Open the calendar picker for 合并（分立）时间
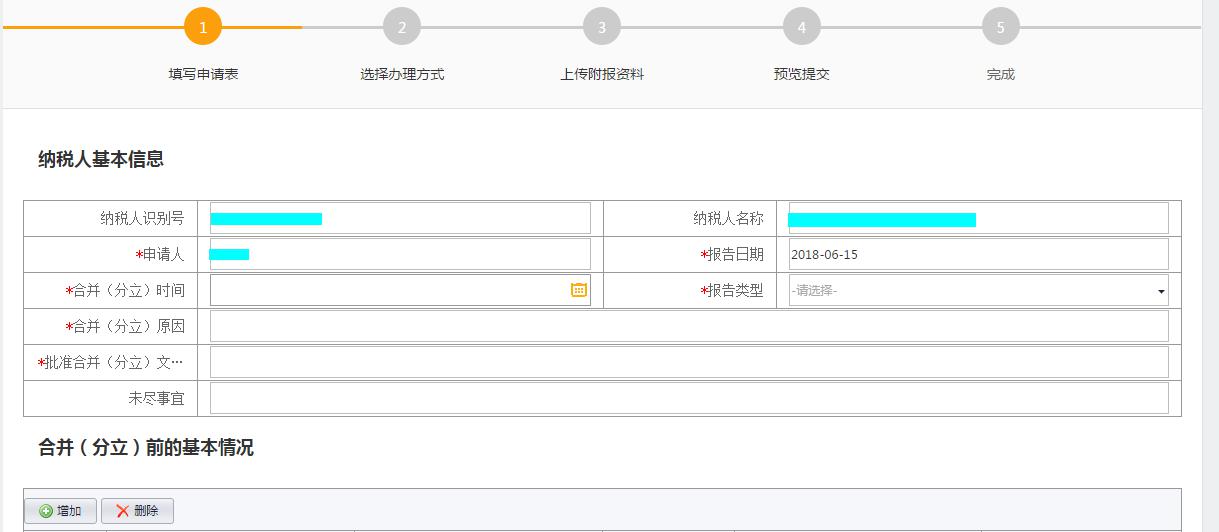Screen dimensions: 1219x532 (x=579, y=290)
